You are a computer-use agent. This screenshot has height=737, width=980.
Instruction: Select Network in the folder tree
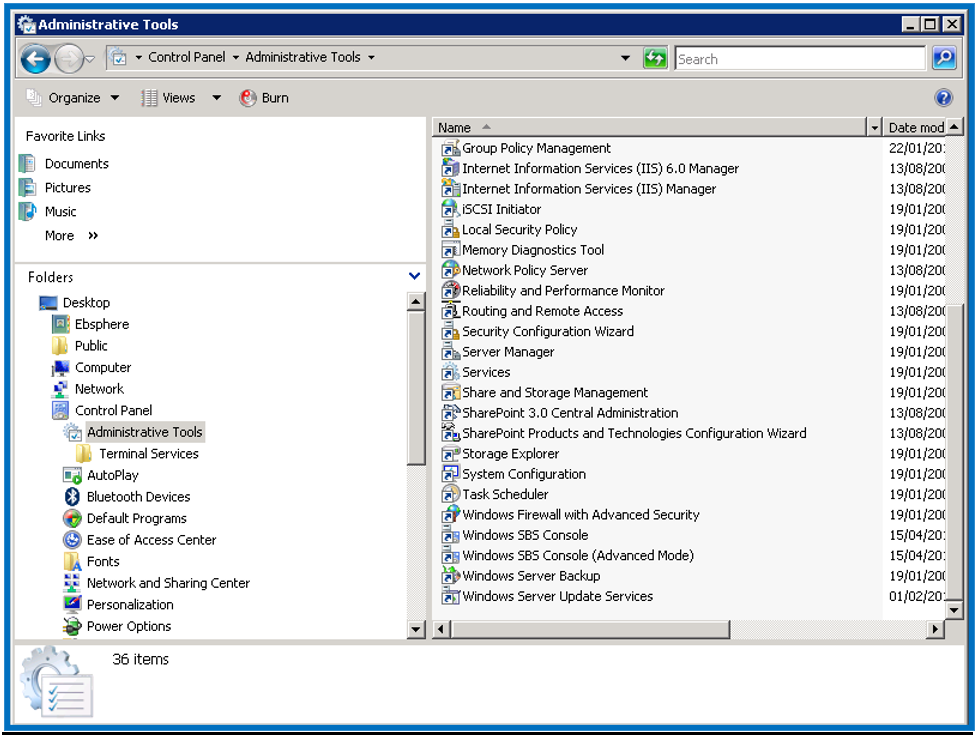pos(99,389)
